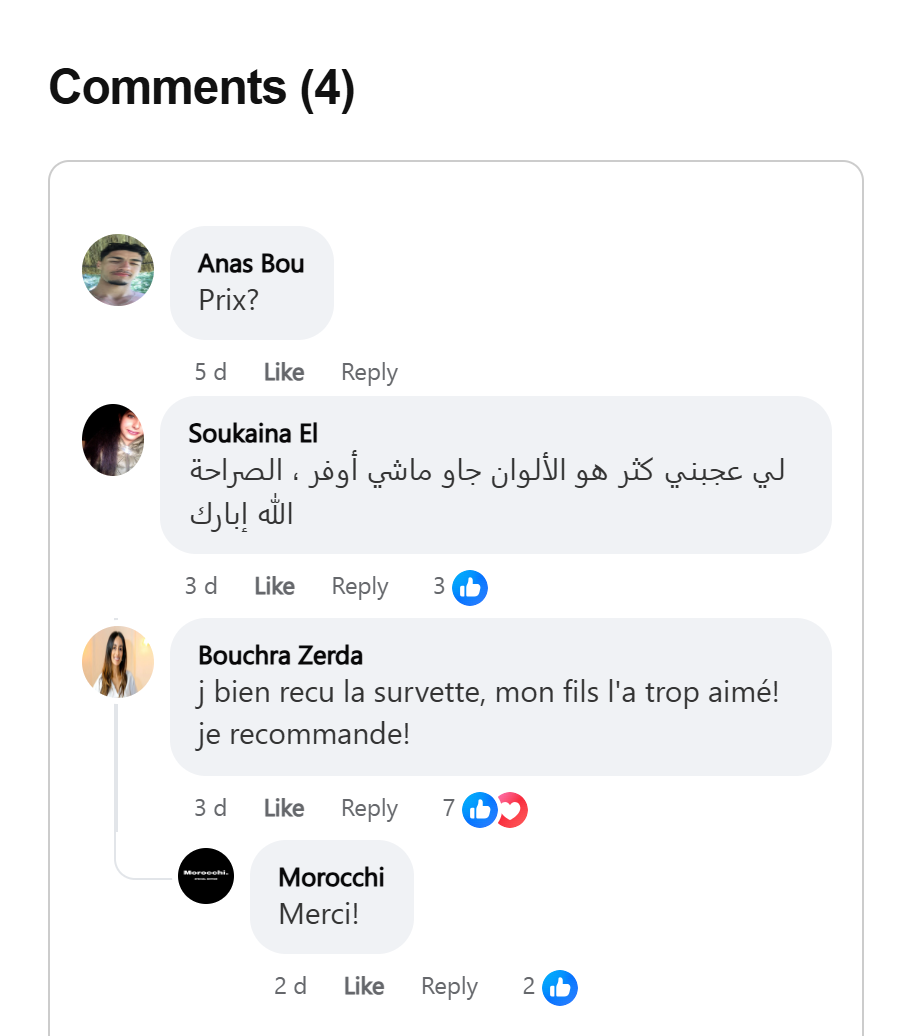Viewport: 912px width, 1036px height.
Task: Reply to Morocchi's "Merci!" comment
Action: pyautogui.click(x=449, y=987)
